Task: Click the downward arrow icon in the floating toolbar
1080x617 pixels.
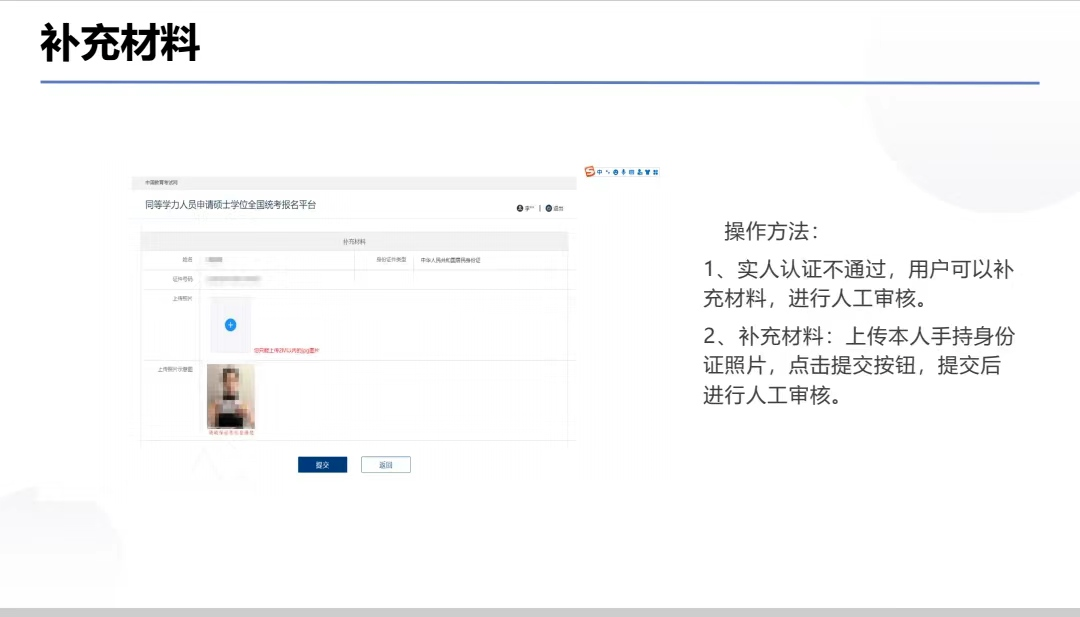Action: coord(623,172)
